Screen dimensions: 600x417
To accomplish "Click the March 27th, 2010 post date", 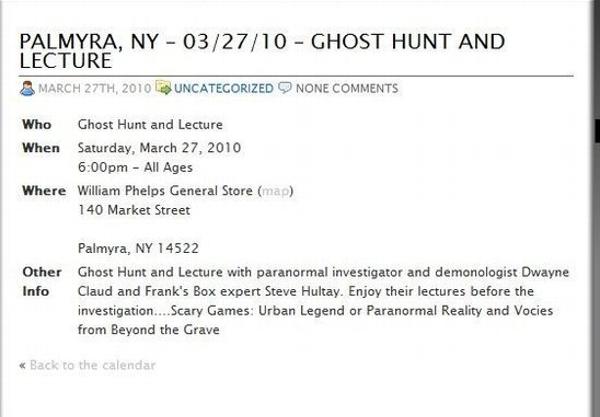I will pyautogui.click(x=95, y=88).
